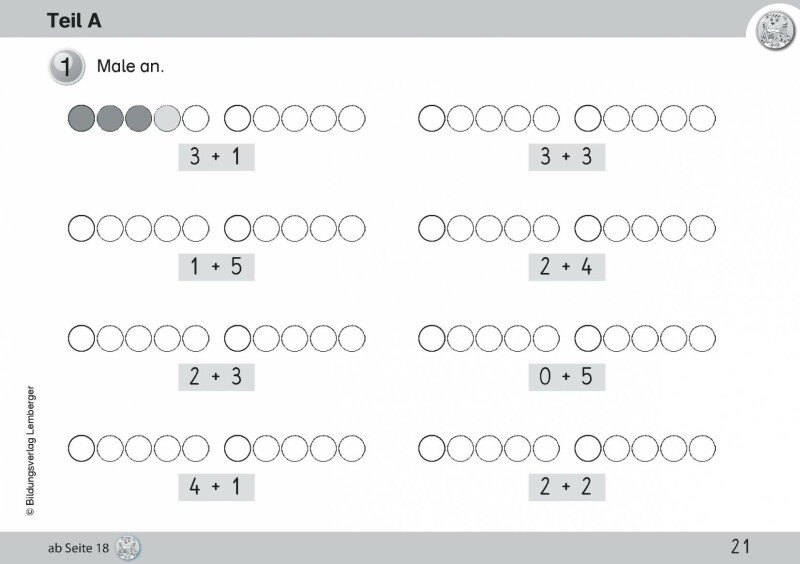Click the '0 + 5' equation box
The height and width of the screenshot is (564, 800).
[567, 376]
